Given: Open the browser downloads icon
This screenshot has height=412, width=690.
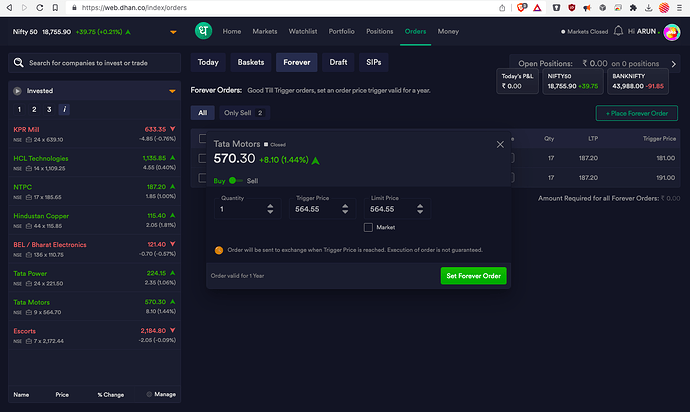Looking at the screenshot, I should pyautogui.click(x=648, y=7).
